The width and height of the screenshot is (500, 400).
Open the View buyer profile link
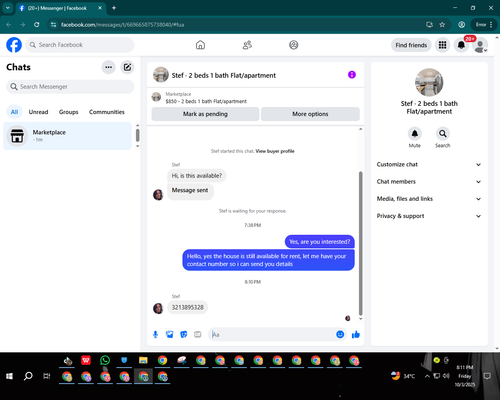[275, 151]
